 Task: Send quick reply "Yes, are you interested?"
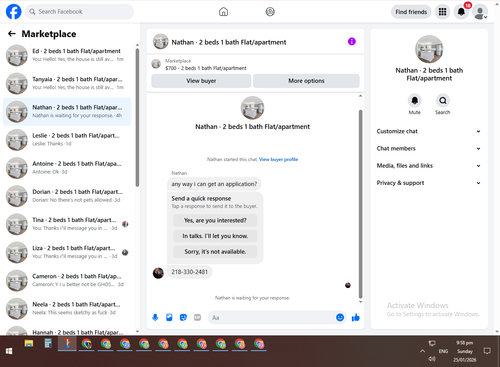coord(215,220)
